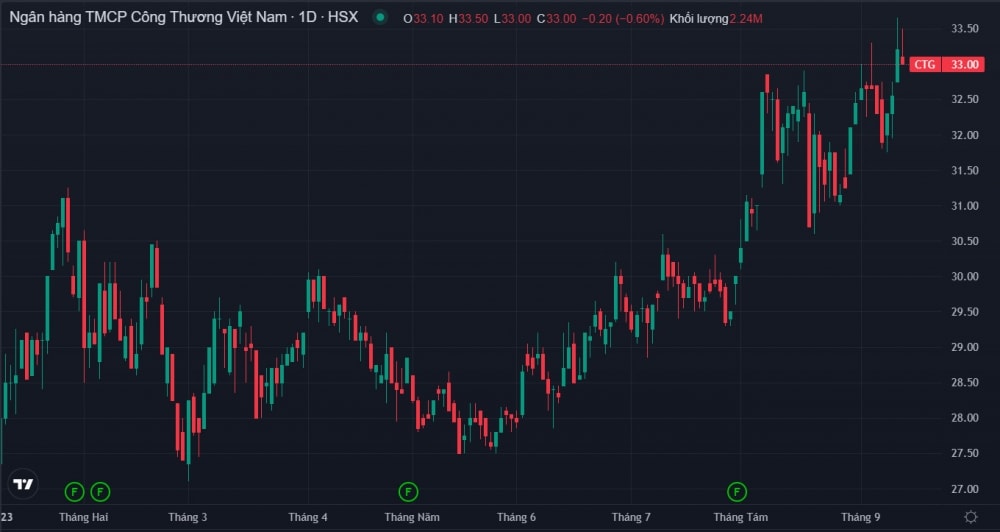Click the 33.50 price axis label
The image size is (1000, 532).
point(964,29)
